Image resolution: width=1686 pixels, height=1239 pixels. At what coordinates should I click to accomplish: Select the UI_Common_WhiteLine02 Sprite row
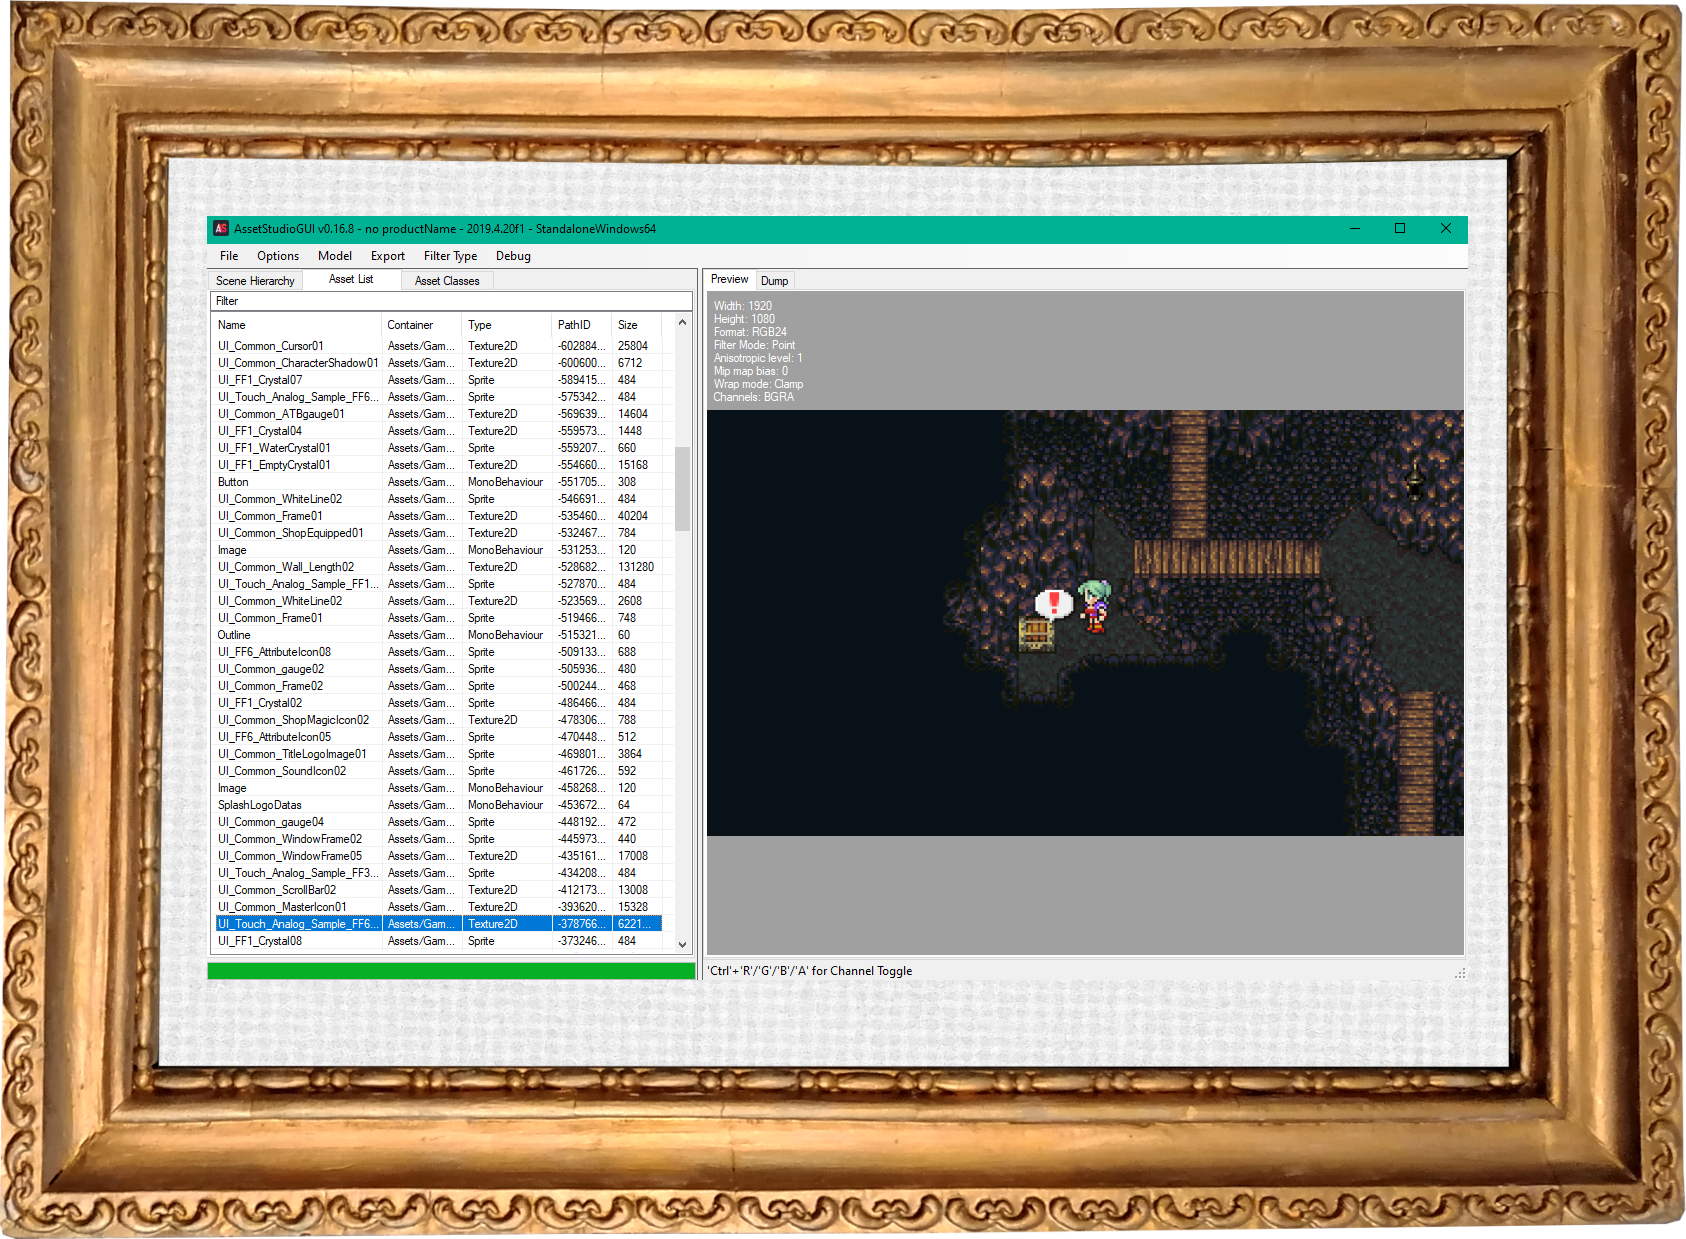click(438, 499)
